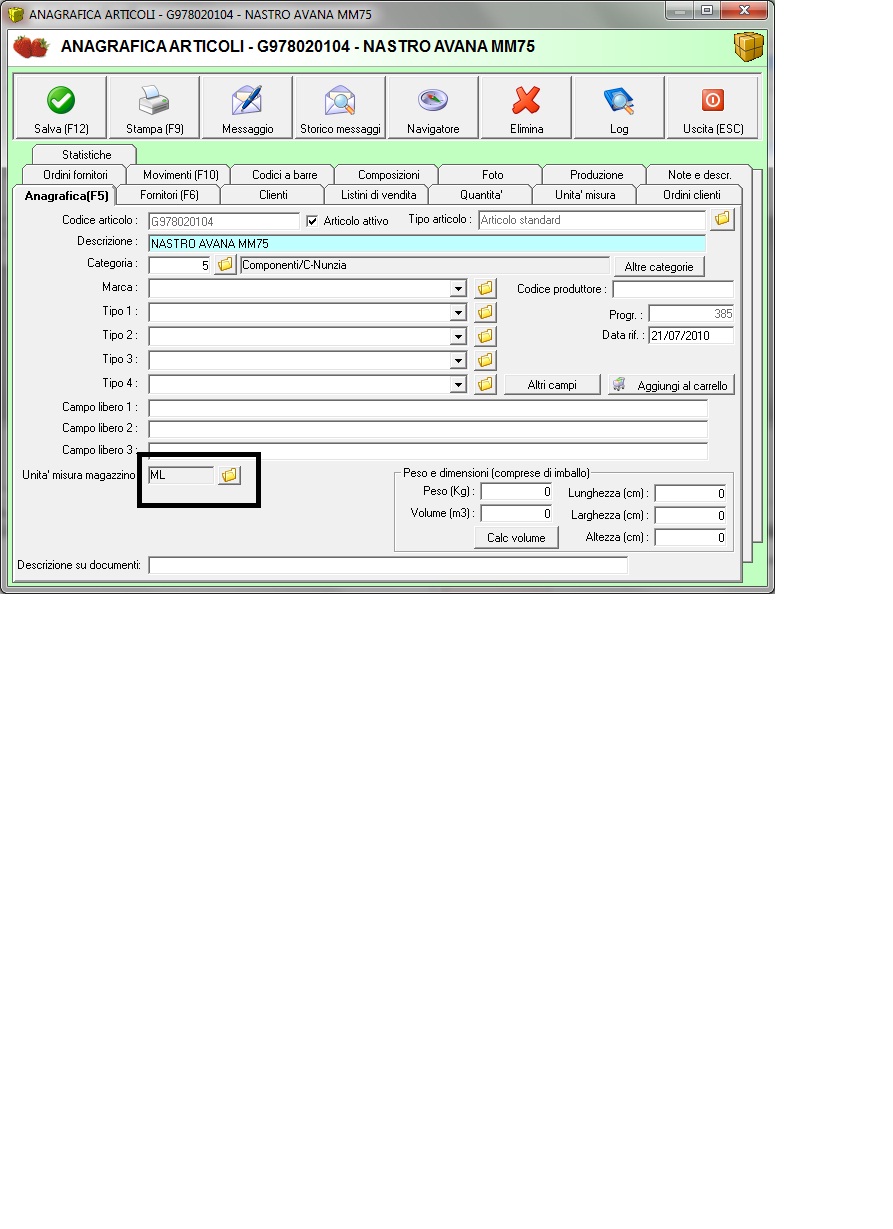Click the Altezza (cm) input field
This screenshot has height=1229, width=893.
tap(690, 538)
